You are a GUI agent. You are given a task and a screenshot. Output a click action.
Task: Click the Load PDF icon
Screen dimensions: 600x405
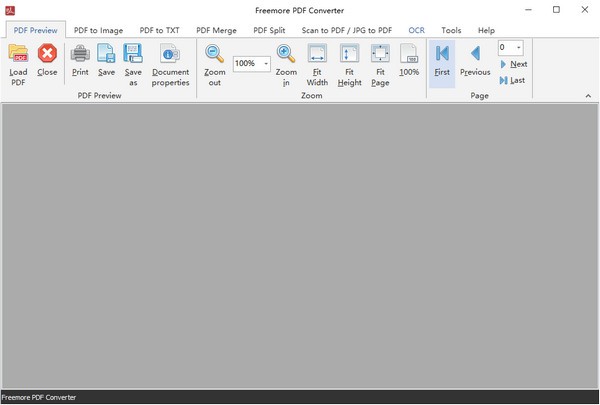pos(18,53)
